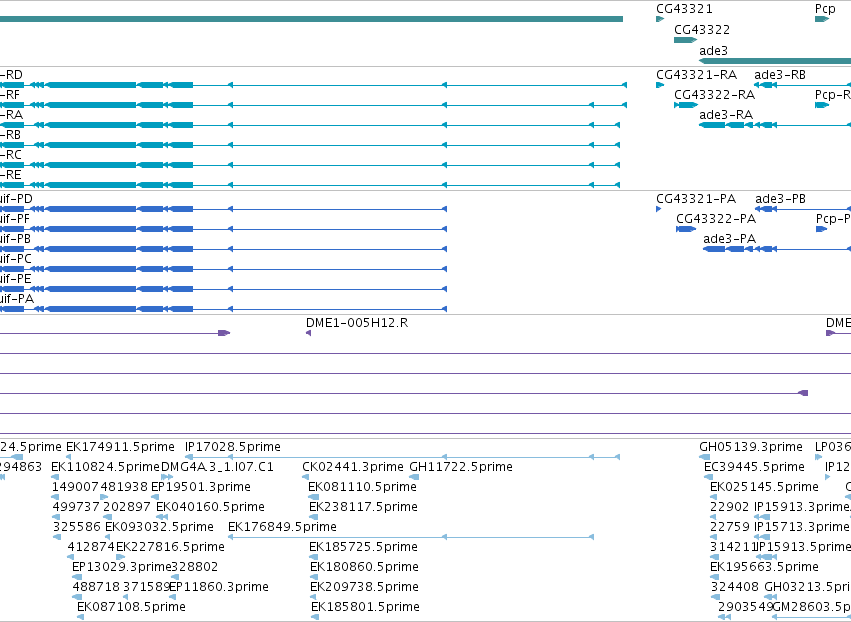Select the uif-PF CDS label
The height and width of the screenshot is (622, 851).
[15, 219]
